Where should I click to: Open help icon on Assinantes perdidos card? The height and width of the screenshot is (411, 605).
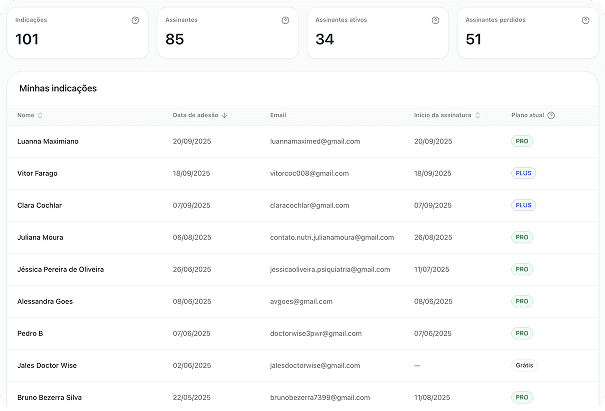[x=585, y=20]
